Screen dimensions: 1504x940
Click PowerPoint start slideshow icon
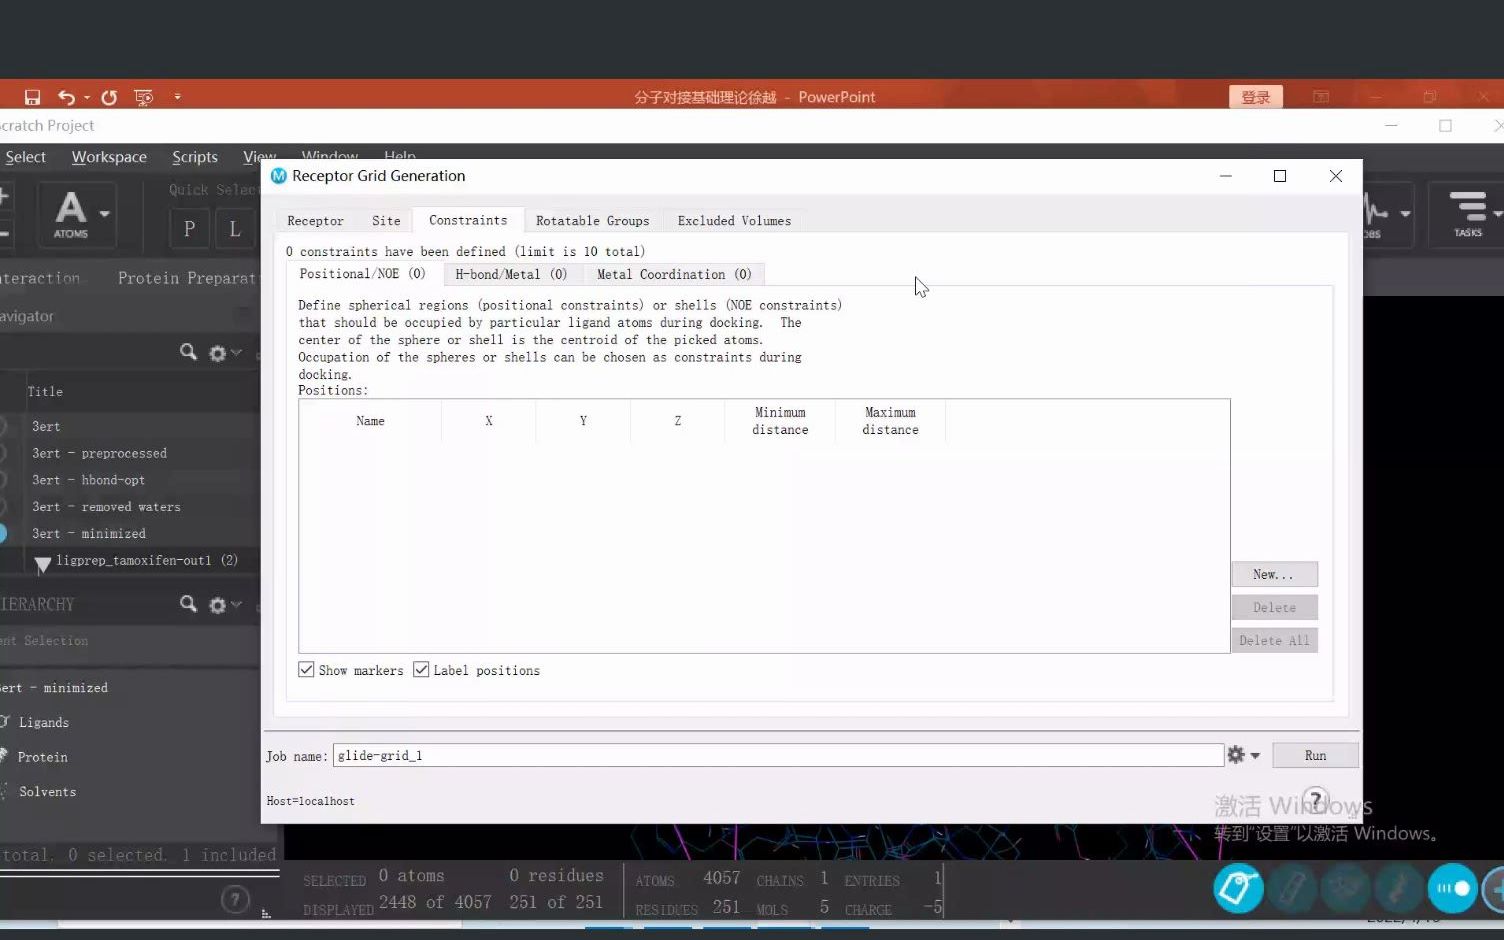(x=144, y=97)
